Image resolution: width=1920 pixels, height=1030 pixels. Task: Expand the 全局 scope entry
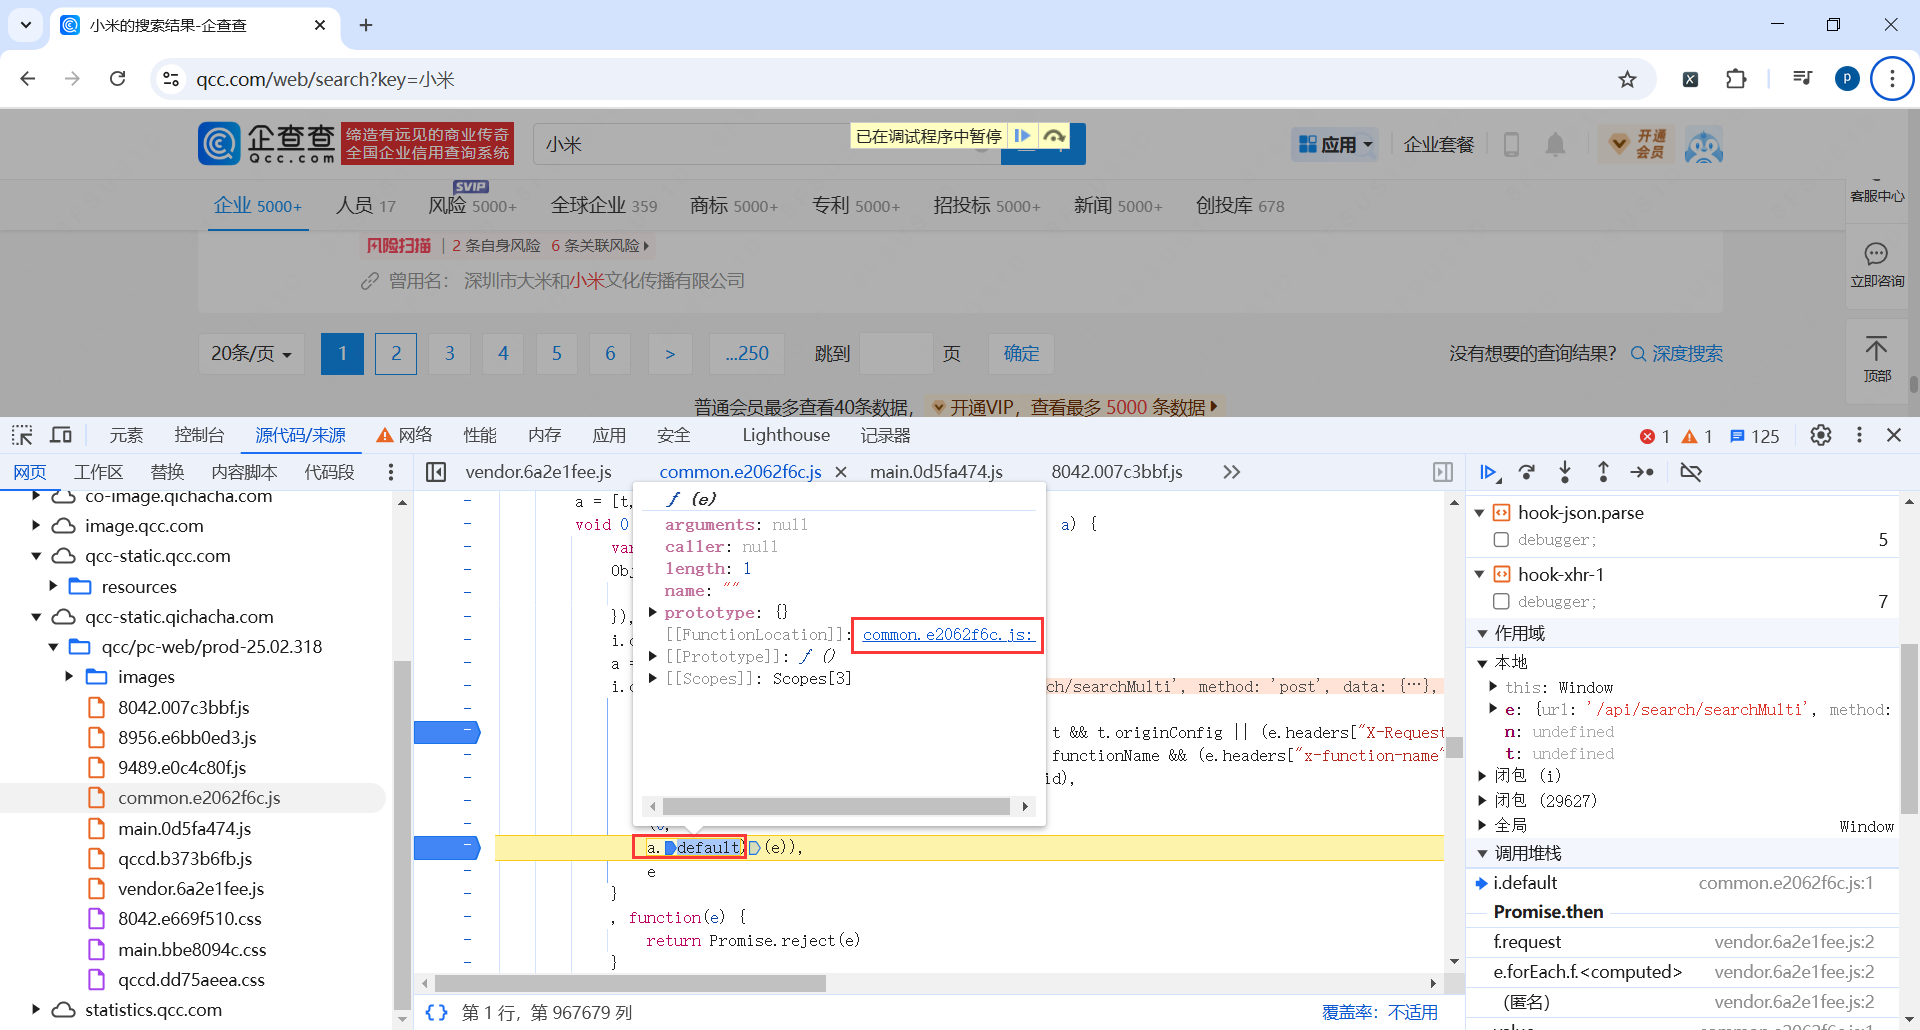[x=1482, y=825]
